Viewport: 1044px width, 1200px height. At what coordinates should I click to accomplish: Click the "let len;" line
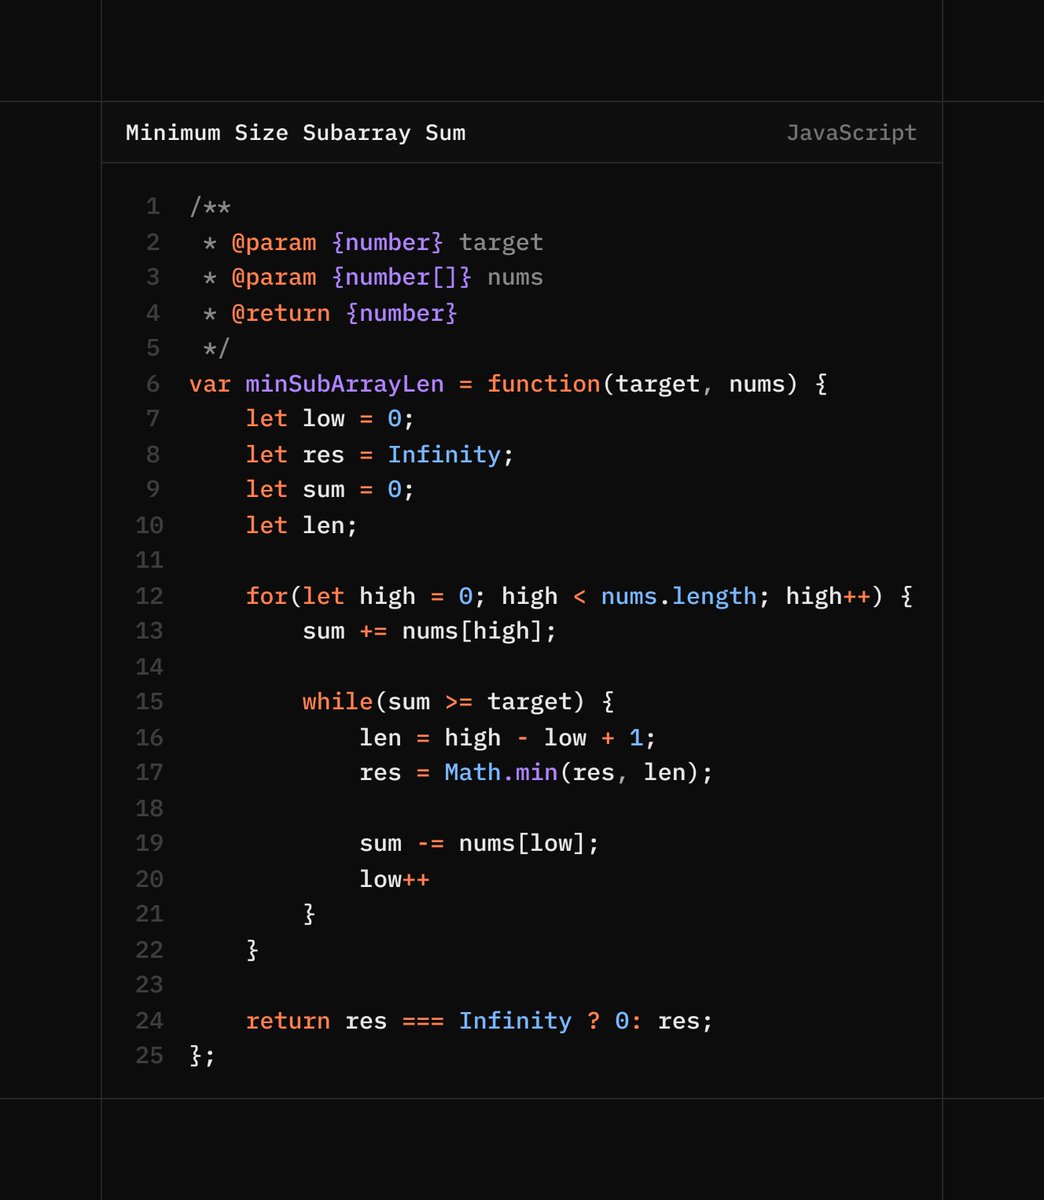[302, 526]
